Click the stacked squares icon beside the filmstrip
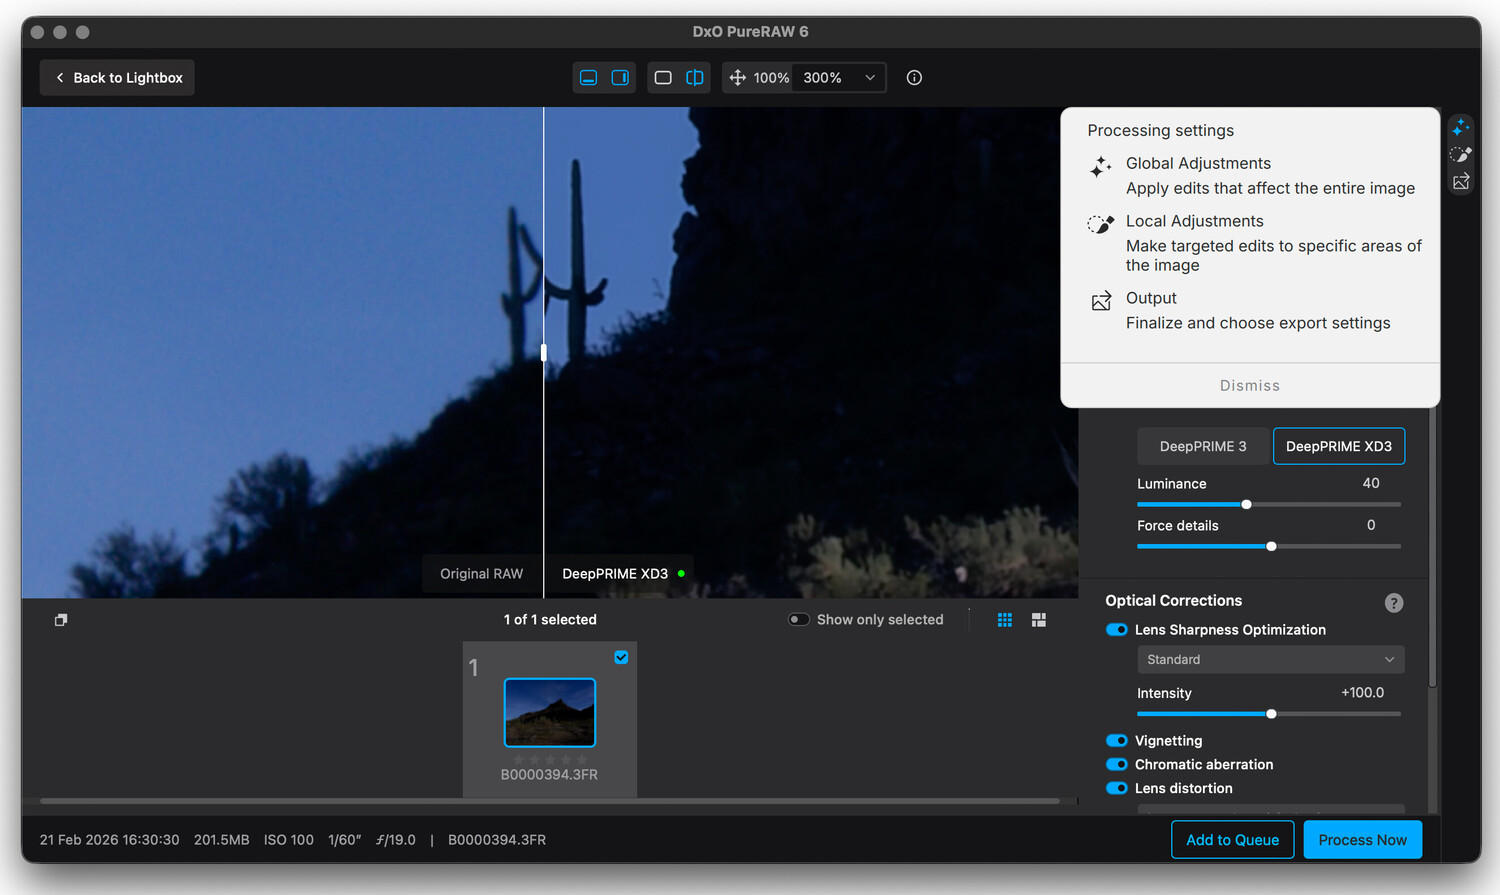The width and height of the screenshot is (1500, 895). click(x=61, y=620)
